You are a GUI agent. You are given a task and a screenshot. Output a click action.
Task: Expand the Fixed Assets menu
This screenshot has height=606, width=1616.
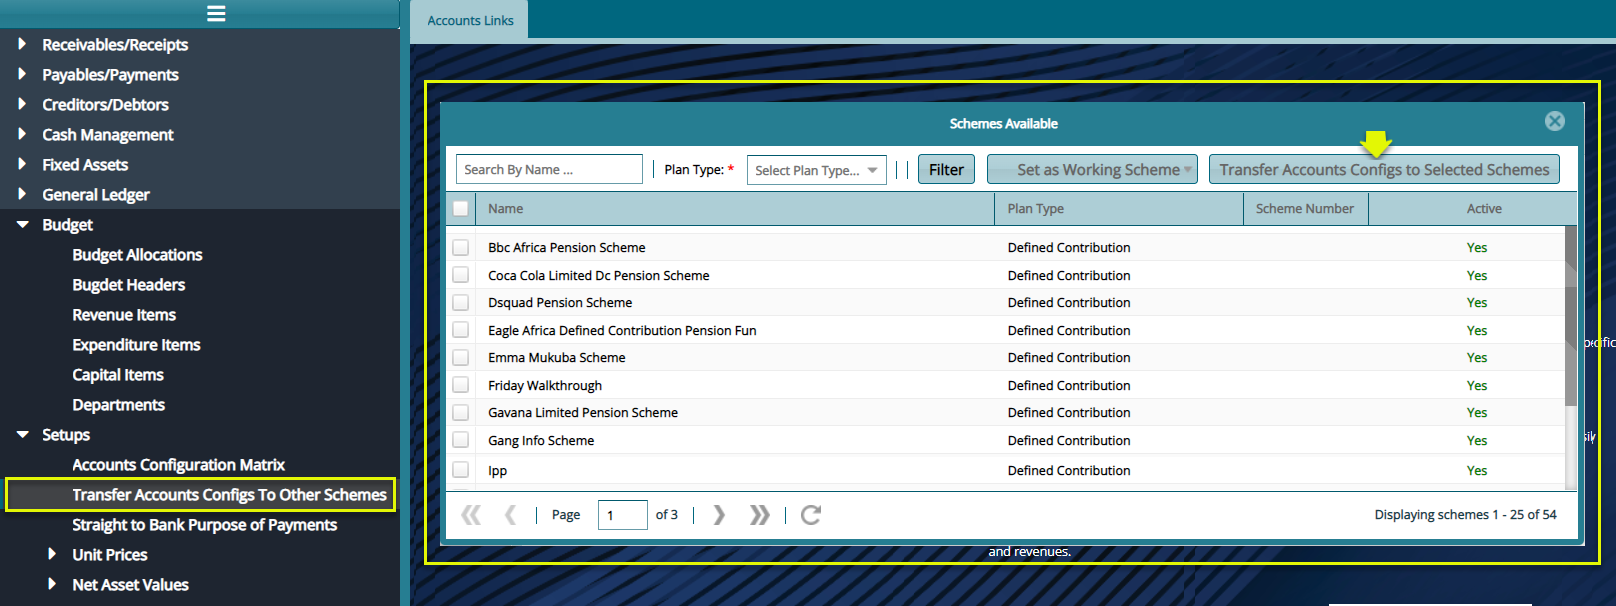point(22,164)
